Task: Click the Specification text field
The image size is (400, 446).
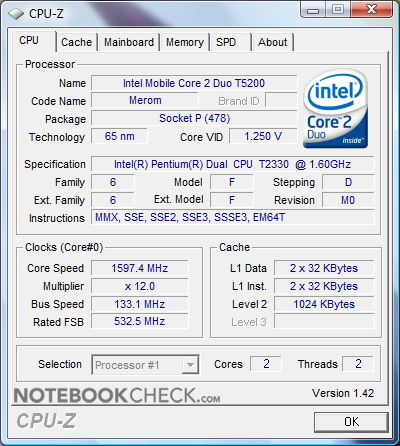Action: pos(233,164)
